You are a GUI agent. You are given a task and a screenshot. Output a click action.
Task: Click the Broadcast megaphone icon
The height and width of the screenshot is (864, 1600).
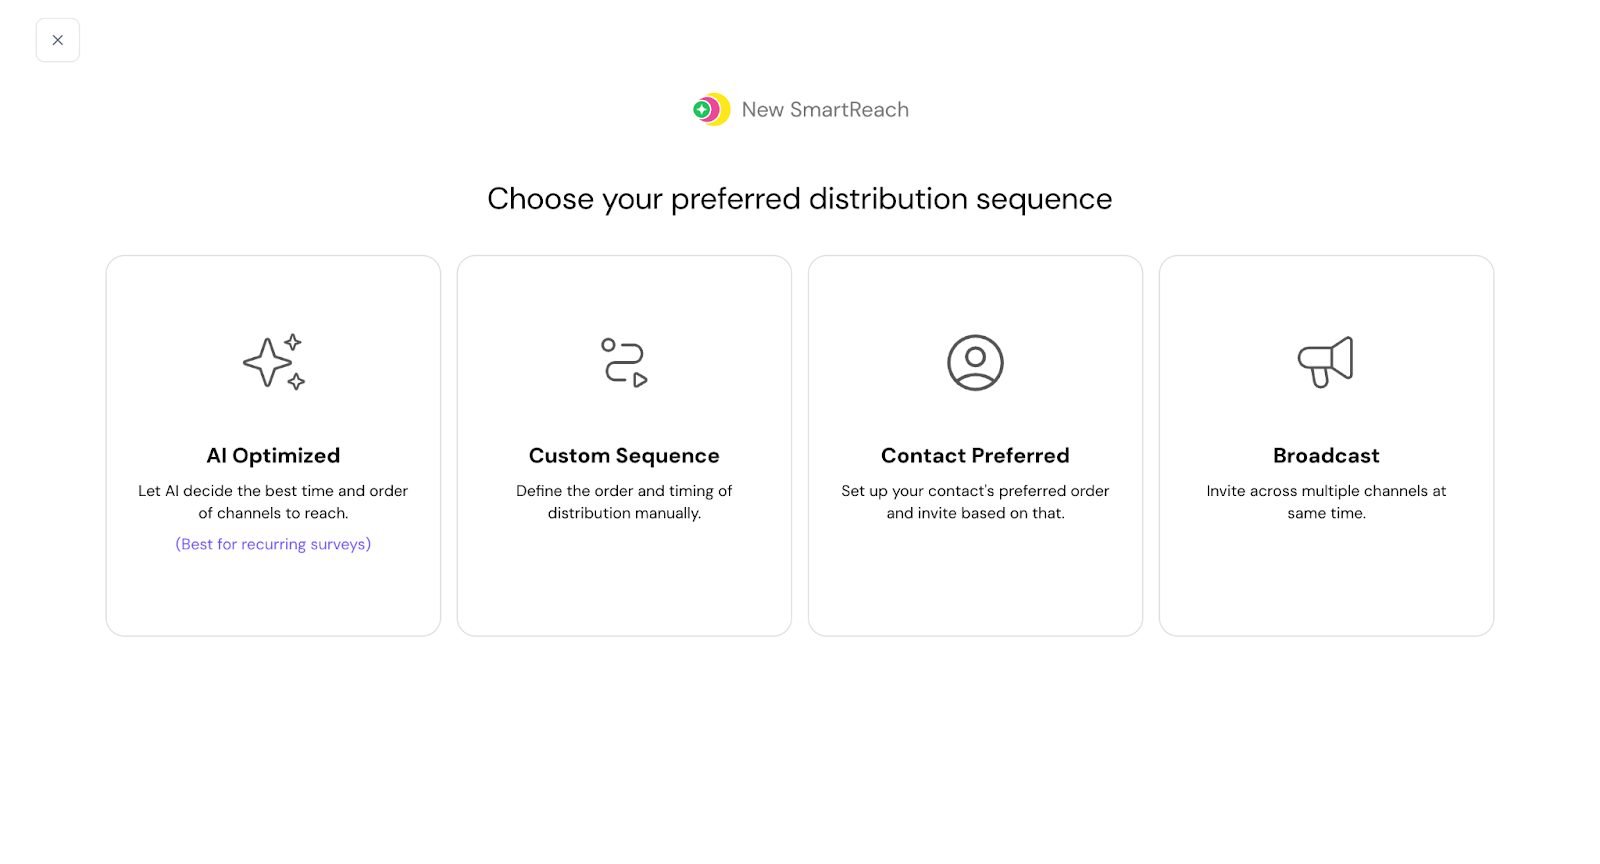pos(1326,362)
